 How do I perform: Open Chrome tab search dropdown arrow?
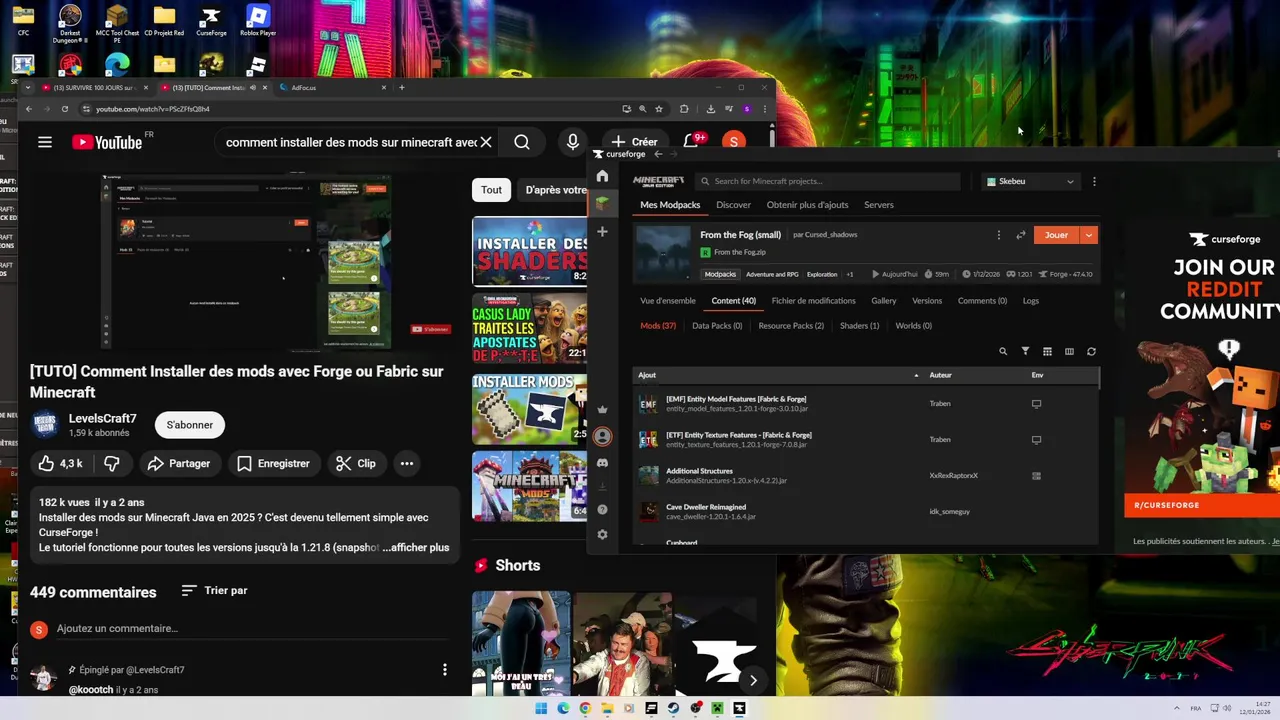pyautogui.click(x=28, y=88)
